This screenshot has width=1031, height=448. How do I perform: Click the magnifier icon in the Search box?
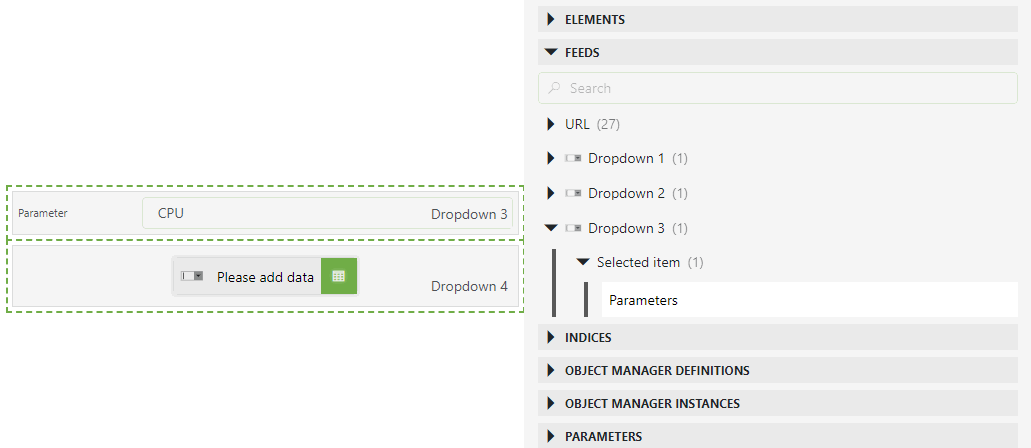(x=555, y=87)
